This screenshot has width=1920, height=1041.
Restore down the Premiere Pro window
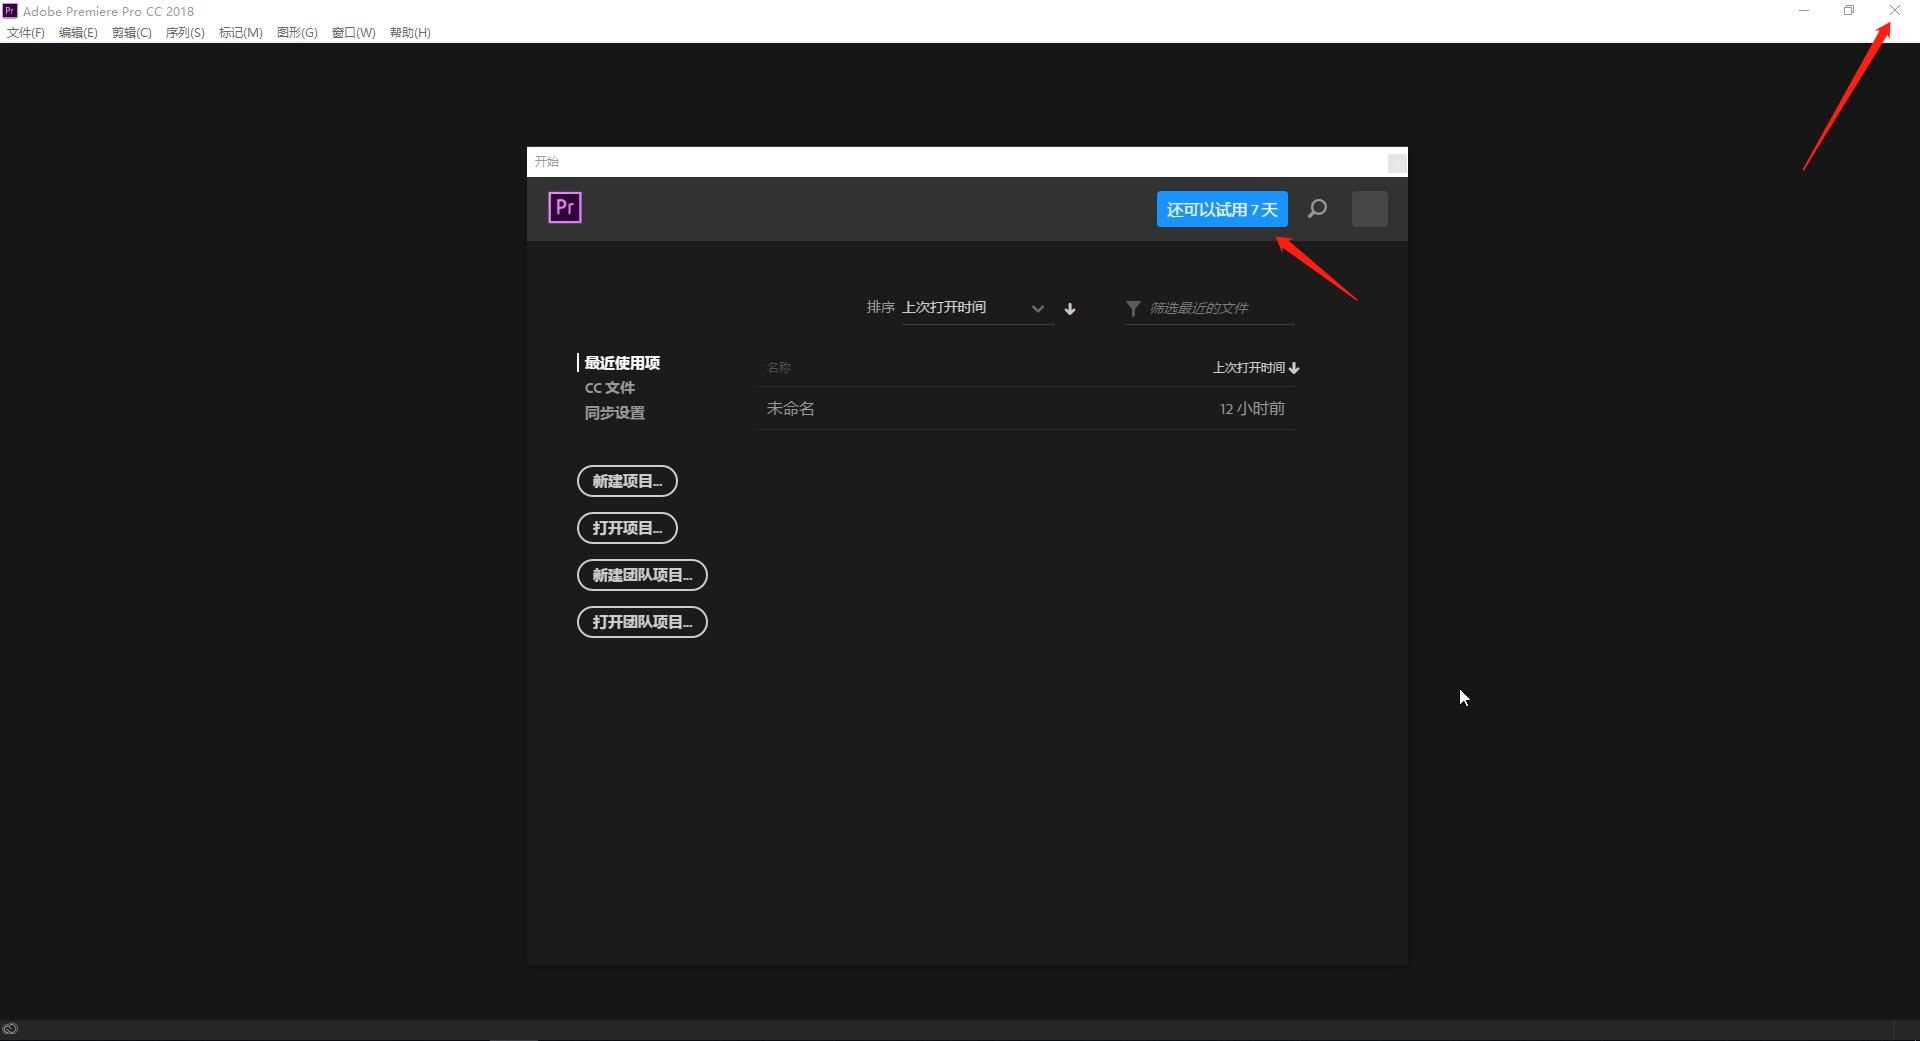(1849, 11)
